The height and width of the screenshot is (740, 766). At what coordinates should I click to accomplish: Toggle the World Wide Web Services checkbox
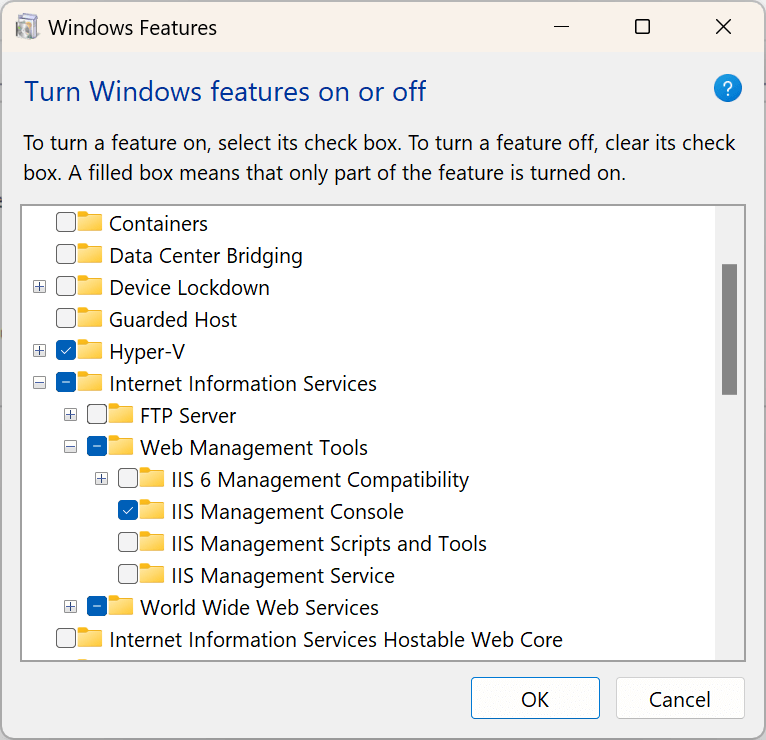click(x=97, y=606)
